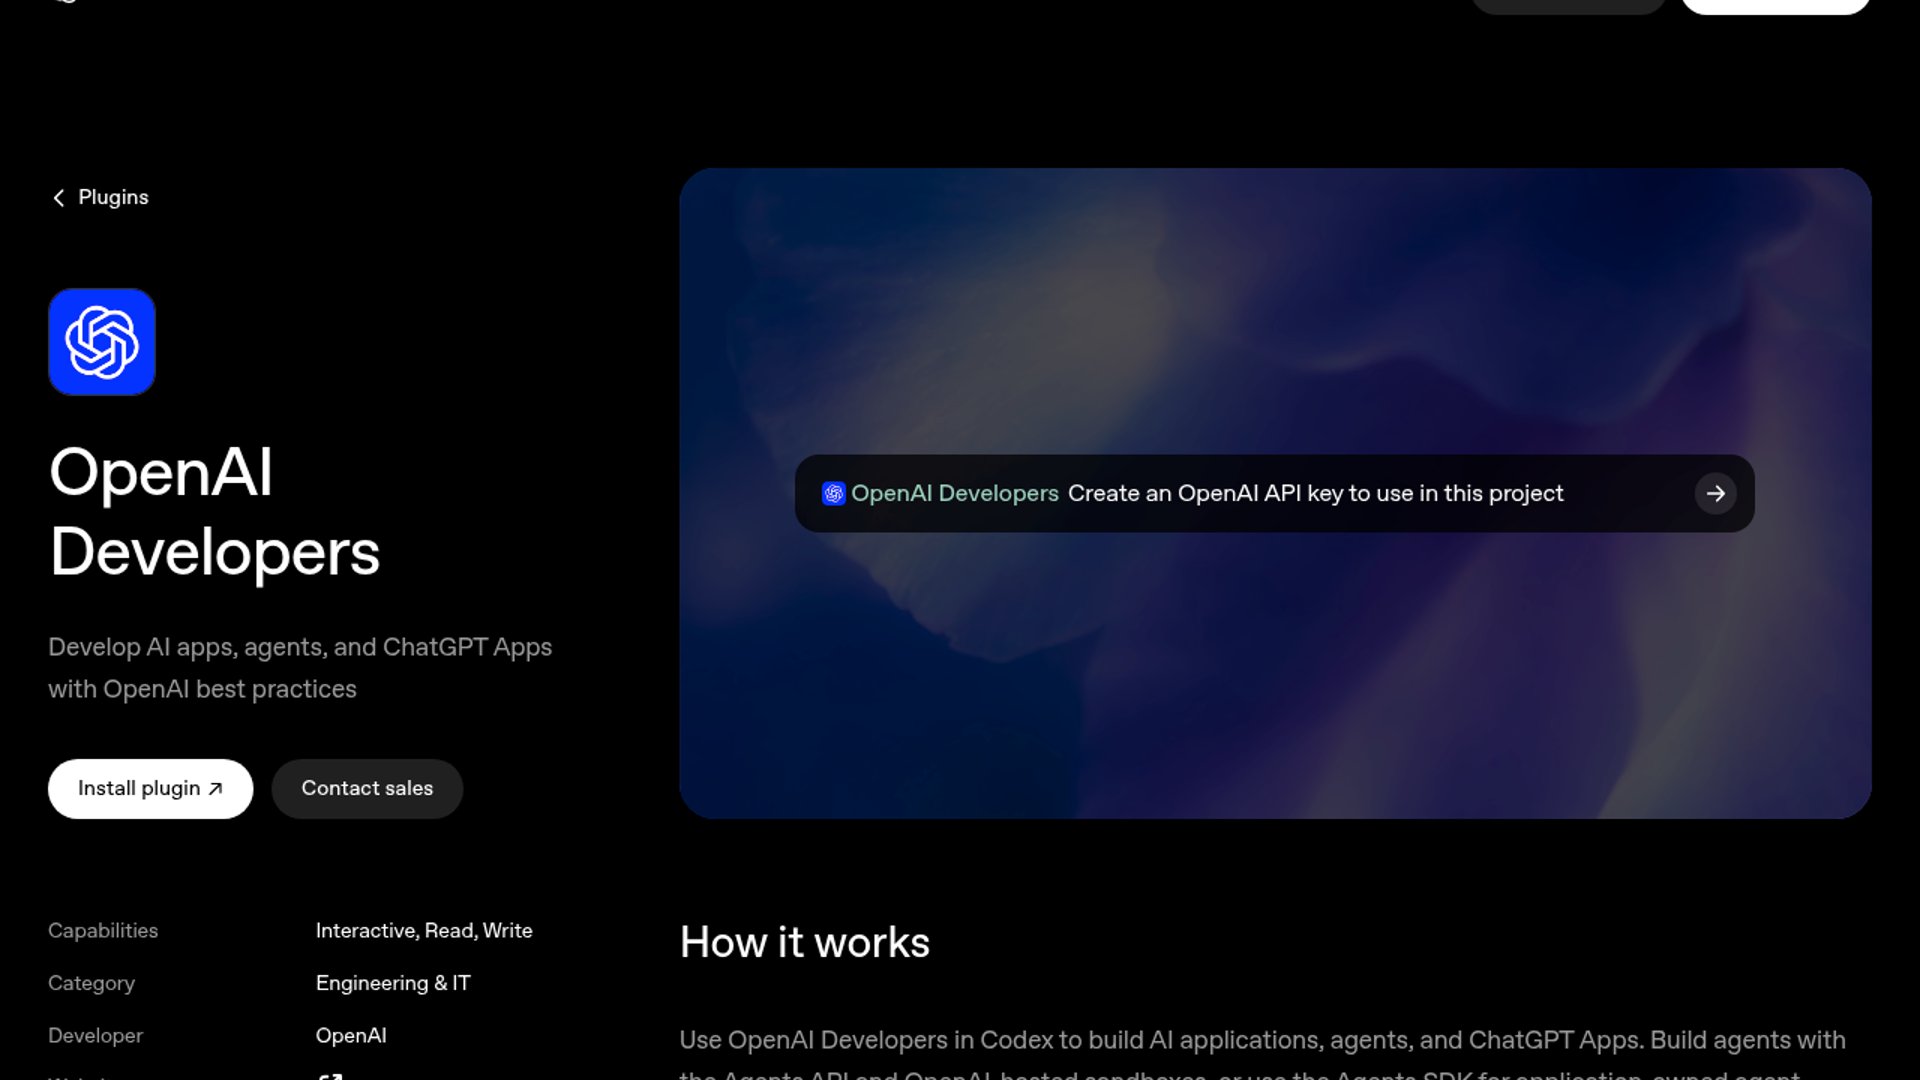The image size is (1920, 1080).
Task: Click the Install plugin button
Action: pos(150,789)
